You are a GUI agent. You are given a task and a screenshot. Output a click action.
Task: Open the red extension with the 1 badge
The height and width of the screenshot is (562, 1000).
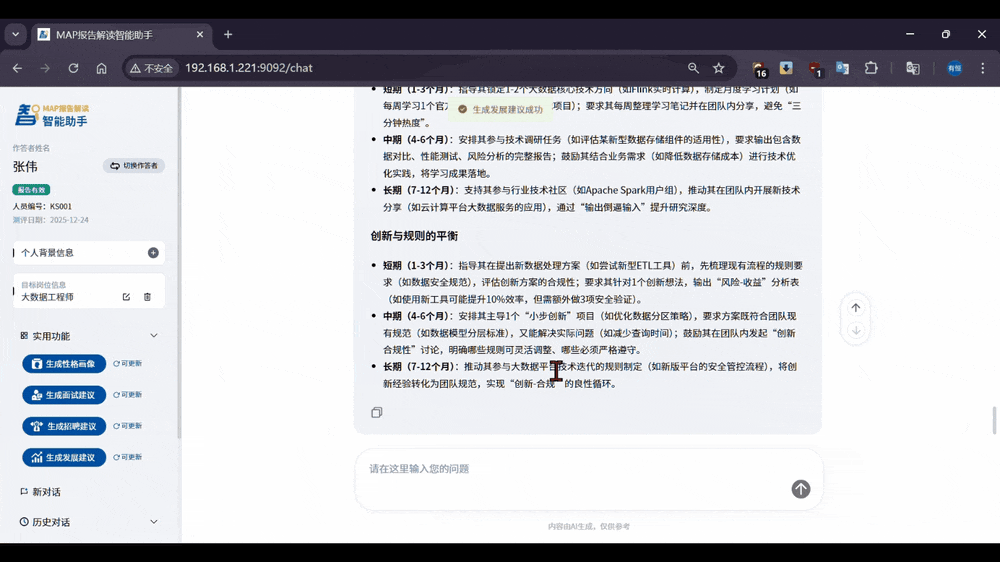click(815, 69)
